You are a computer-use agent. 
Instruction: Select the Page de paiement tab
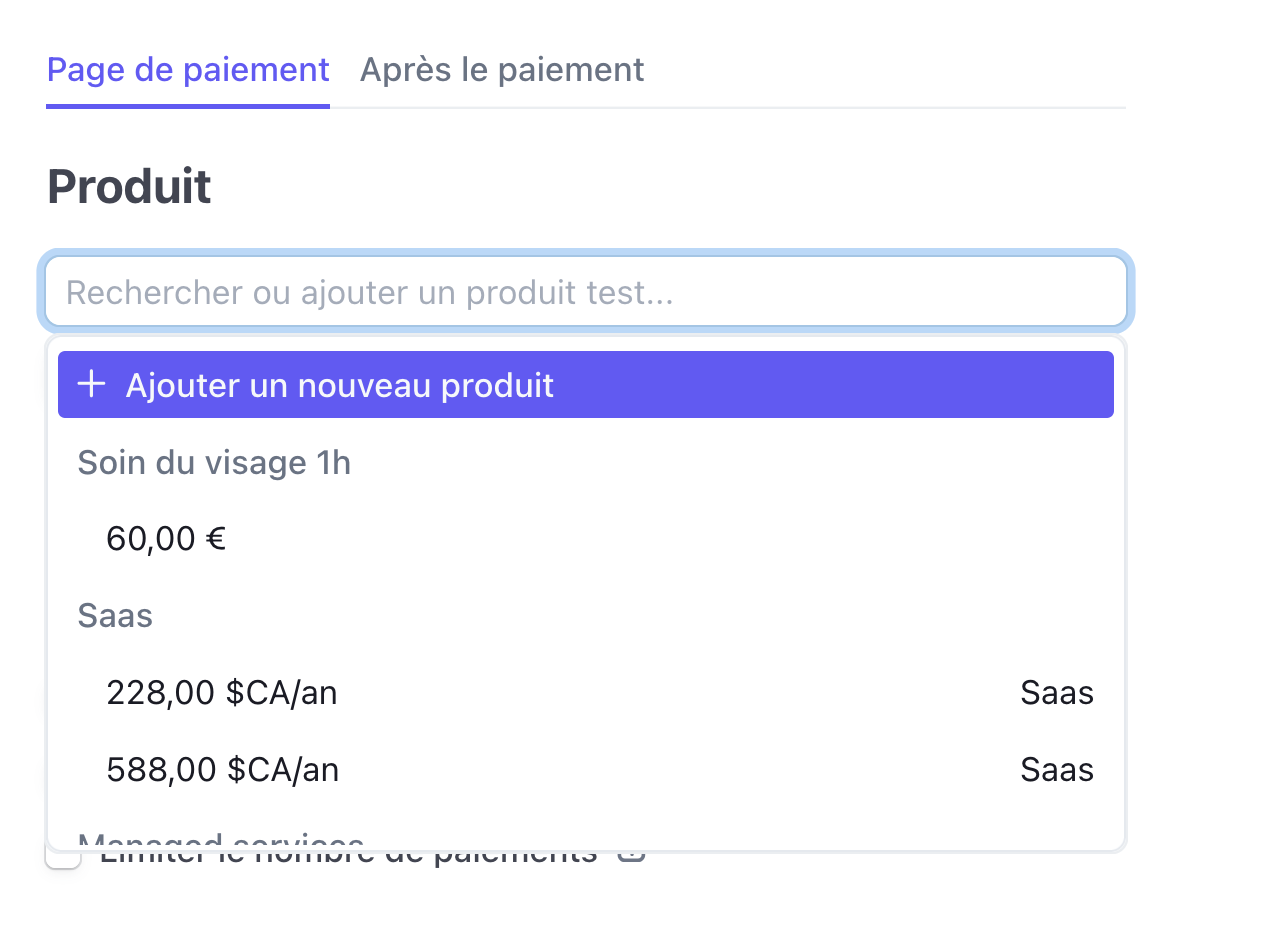(188, 70)
